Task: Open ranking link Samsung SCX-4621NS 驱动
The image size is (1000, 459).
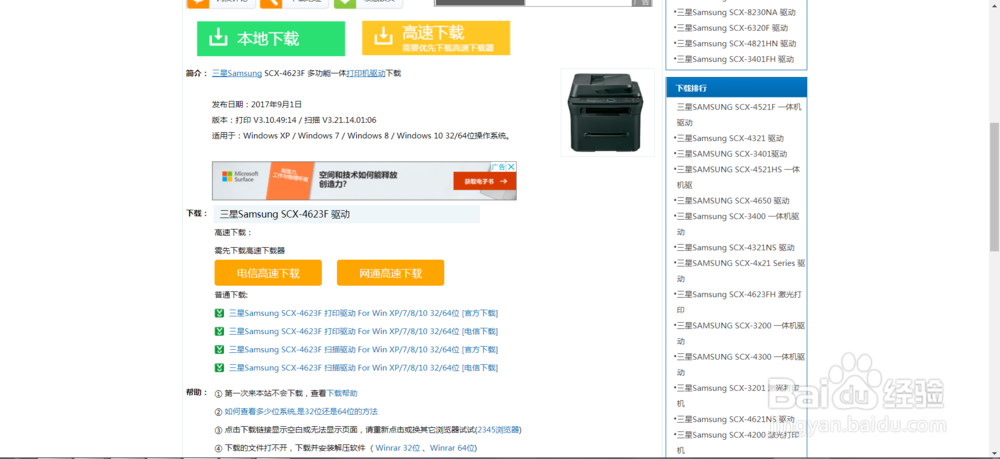Action: 734,419
